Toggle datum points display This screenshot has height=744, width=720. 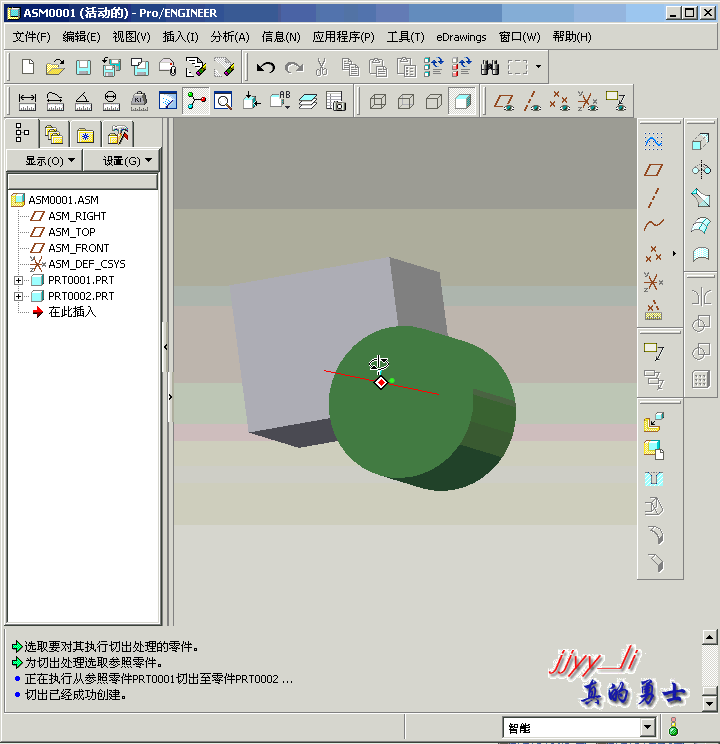tap(560, 101)
